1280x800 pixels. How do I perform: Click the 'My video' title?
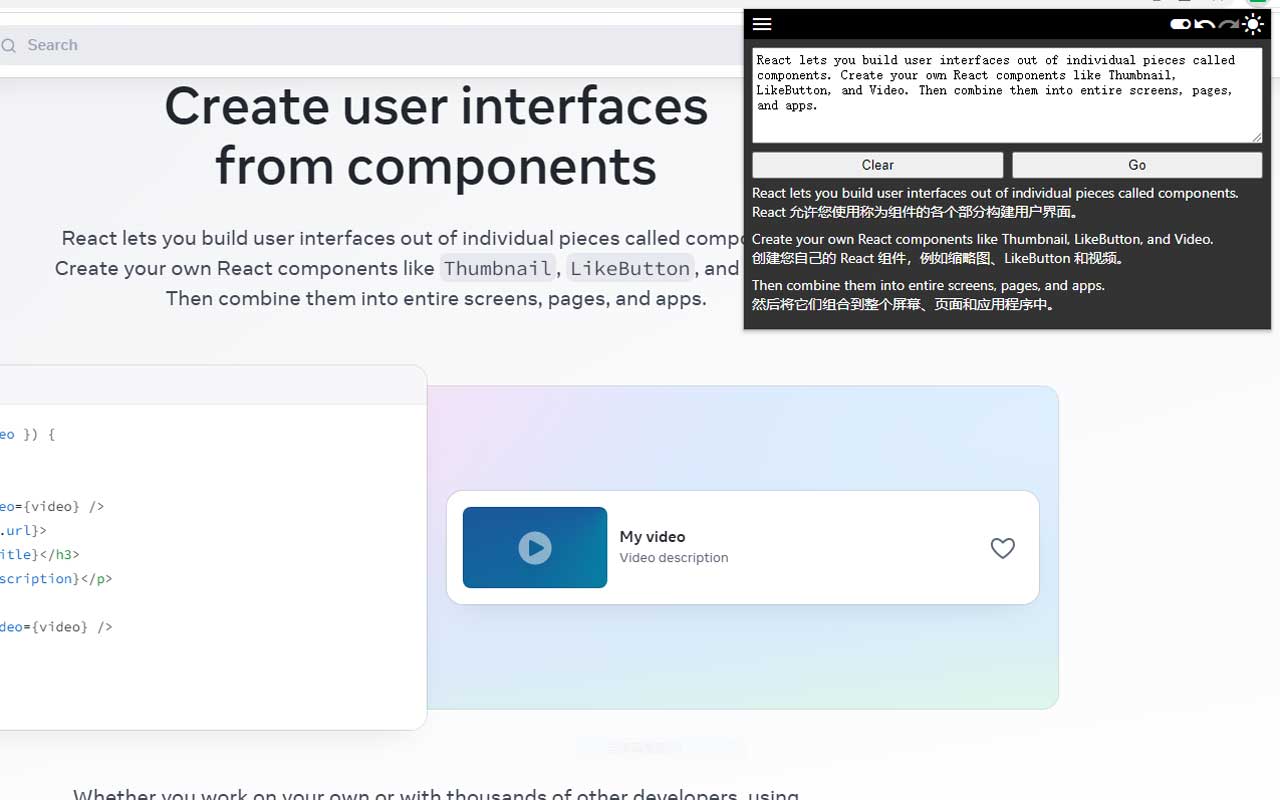pyautogui.click(x=652, y=536)
